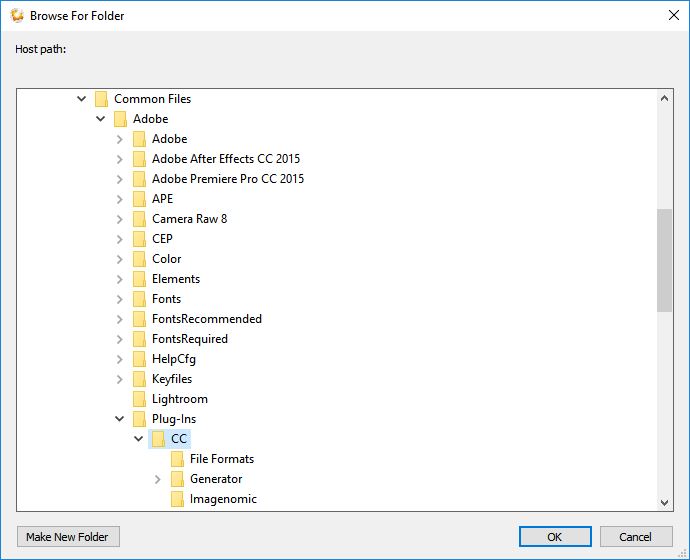
Task: Select the FontsRecommended label
Action: point(207,318)
